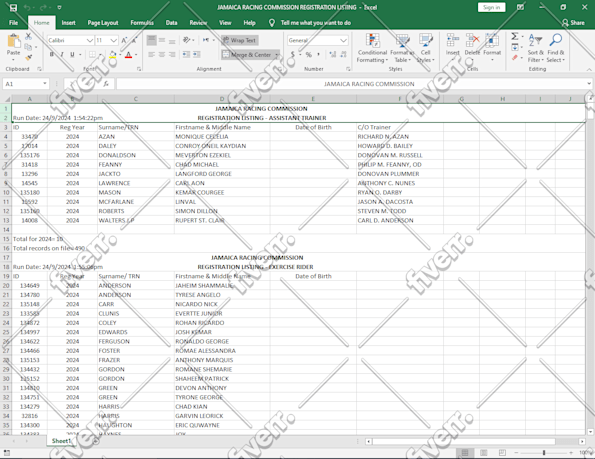The image size is (595, 459).
Task: Click the horizontal scrollbar right arrow
Action: [582, 442]
